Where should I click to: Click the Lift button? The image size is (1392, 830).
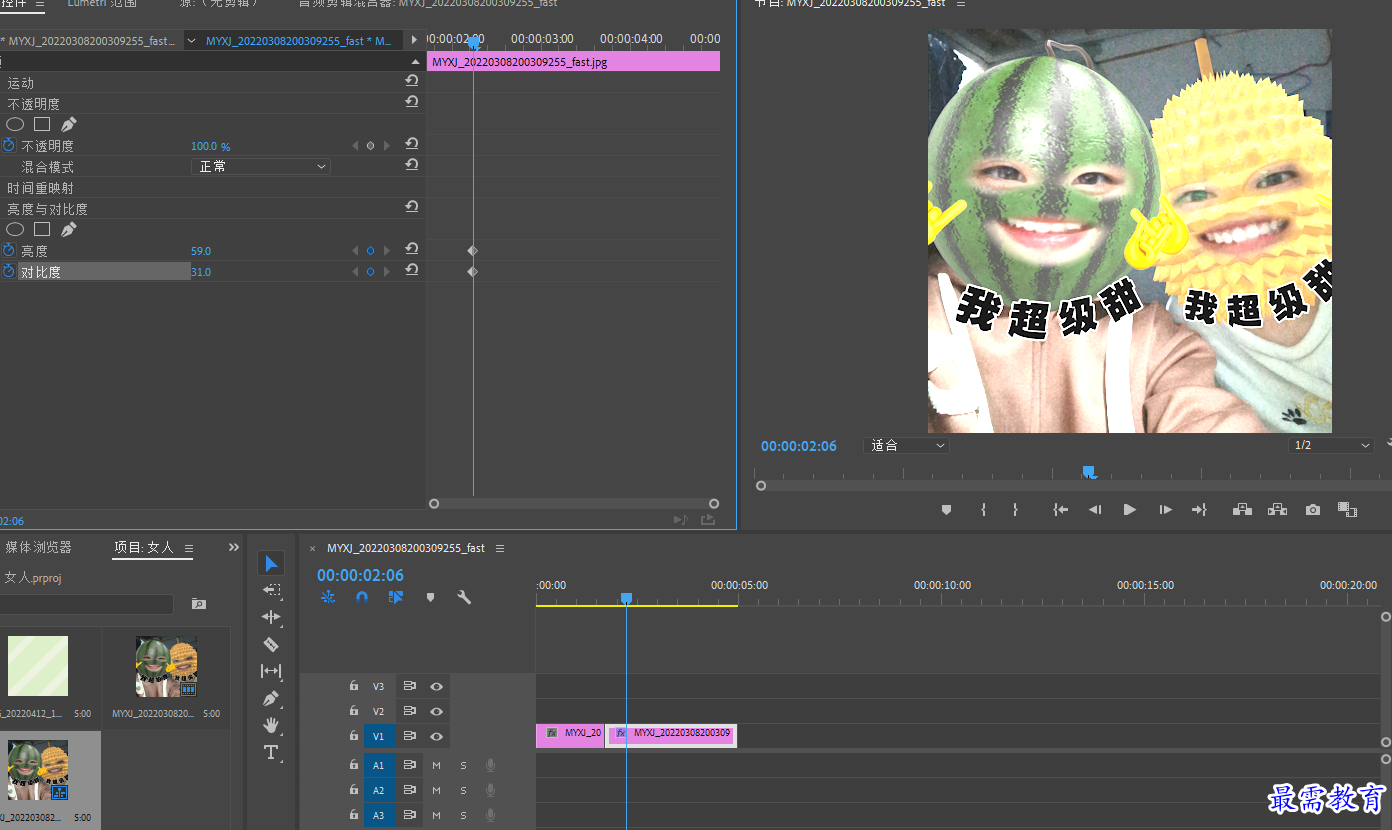pos(1242,510)
